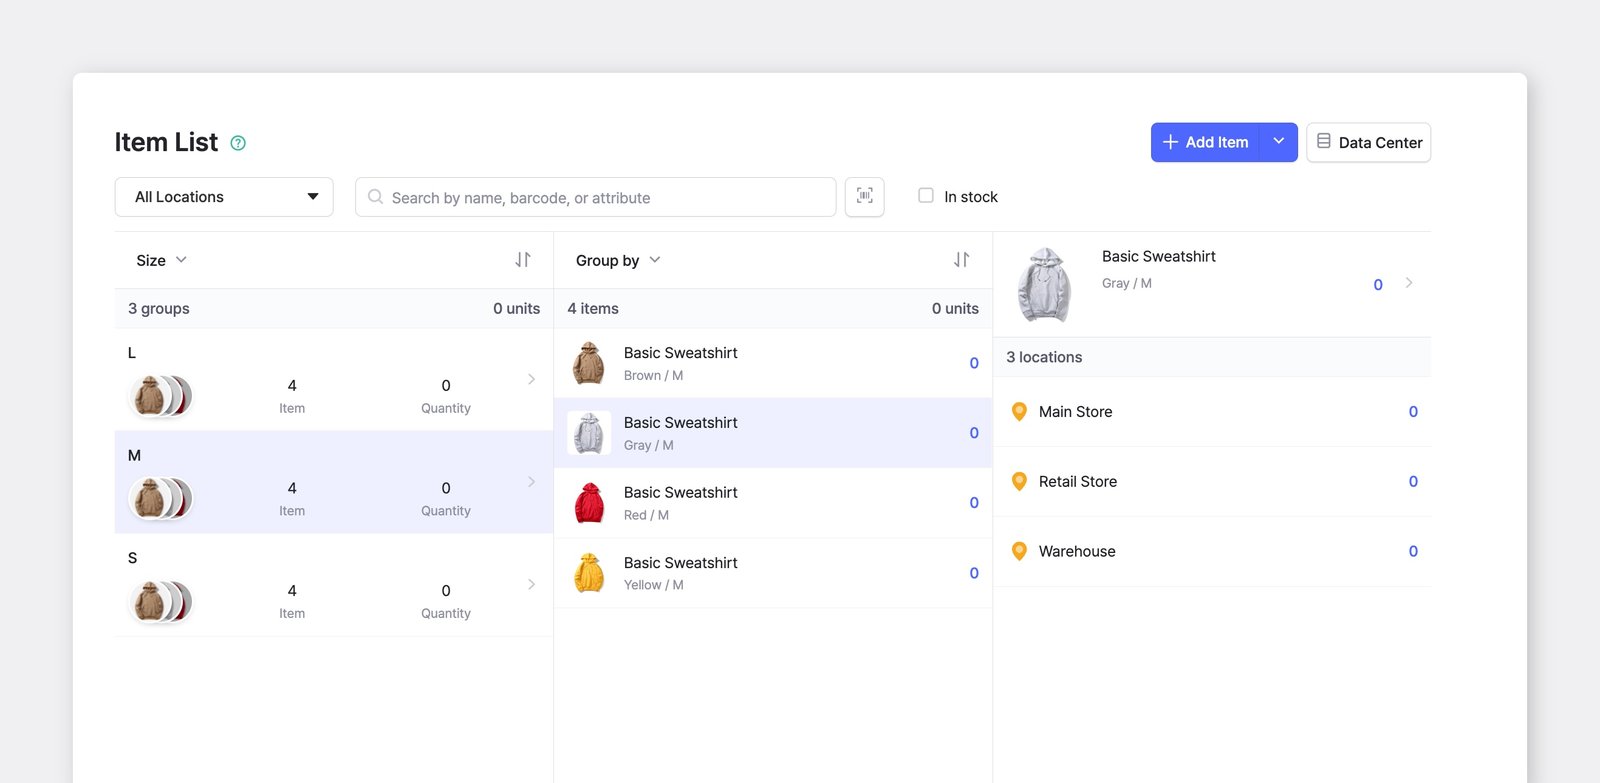Open the Size grouping dropdown

point(162,260)
